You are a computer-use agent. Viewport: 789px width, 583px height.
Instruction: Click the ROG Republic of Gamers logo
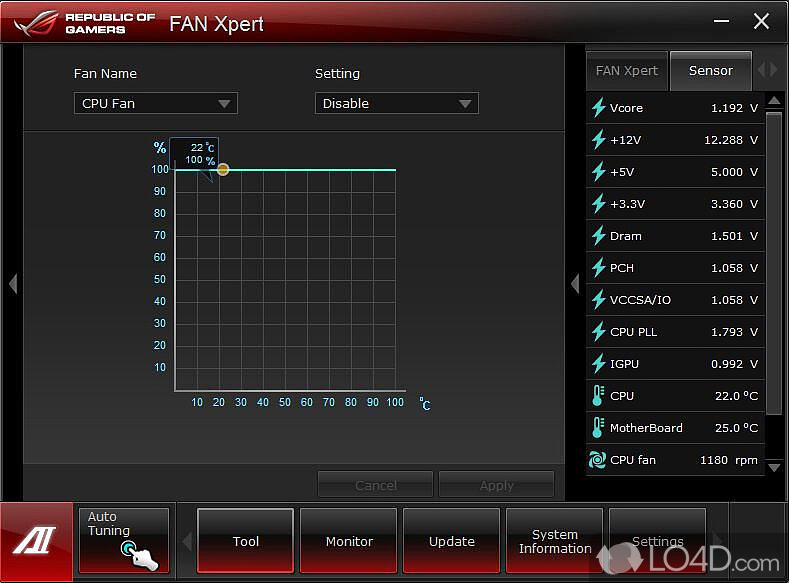click(x=84, y=23)
